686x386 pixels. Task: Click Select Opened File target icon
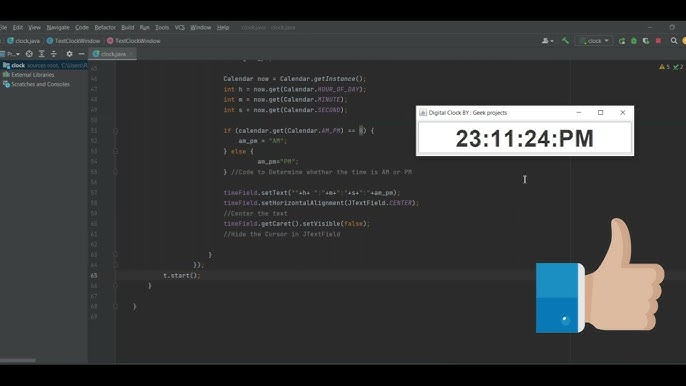coord(29,54)
